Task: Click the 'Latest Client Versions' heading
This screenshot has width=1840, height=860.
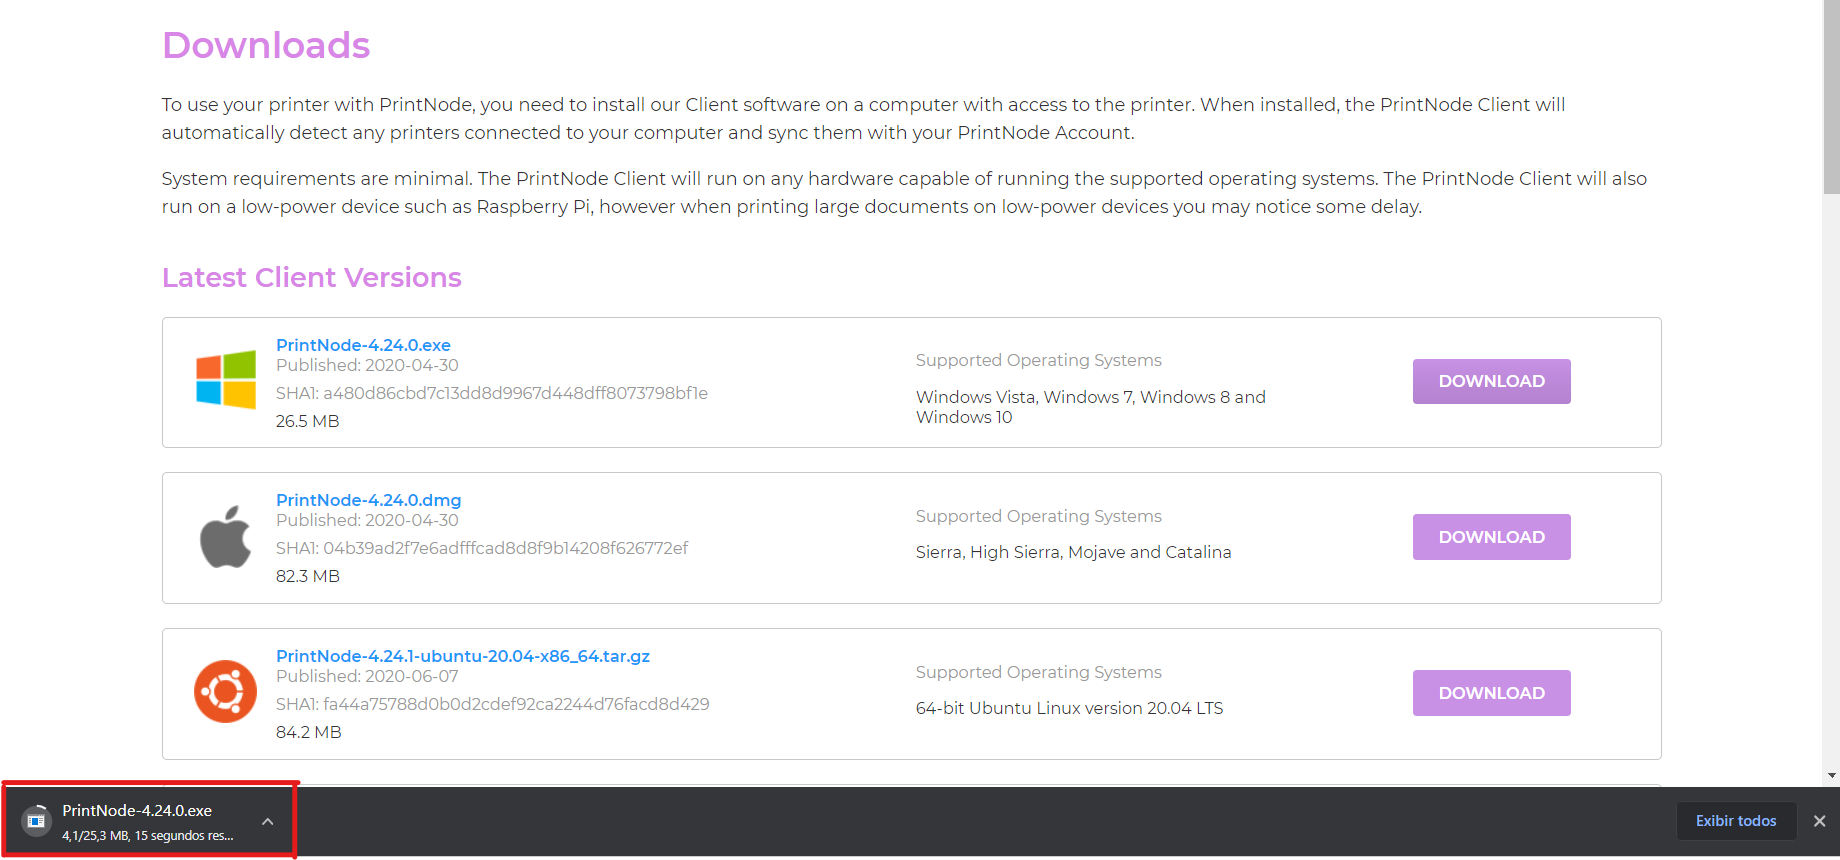Action: click(311, 277)
